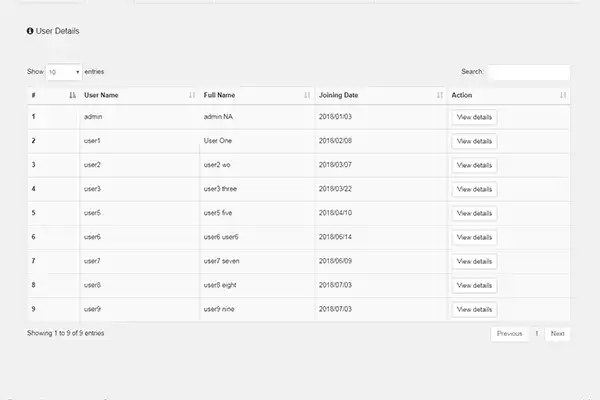Click the joining date 2018/03/07

335,165
